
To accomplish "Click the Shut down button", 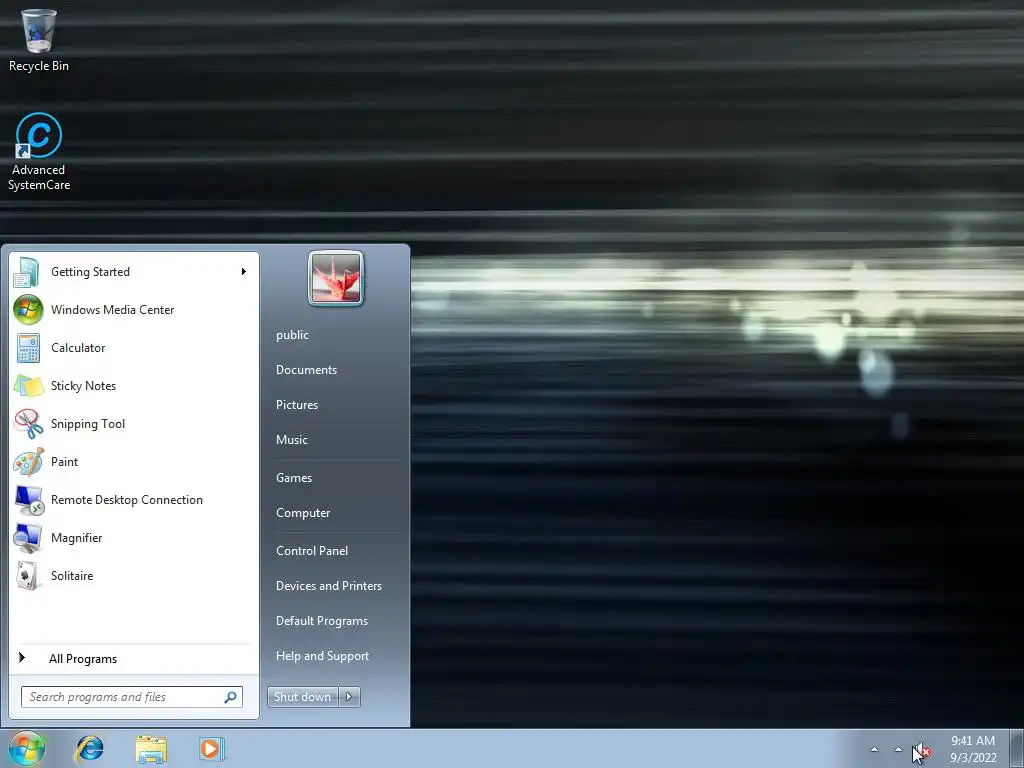I will pyautogui.click(x=303, y=697).
